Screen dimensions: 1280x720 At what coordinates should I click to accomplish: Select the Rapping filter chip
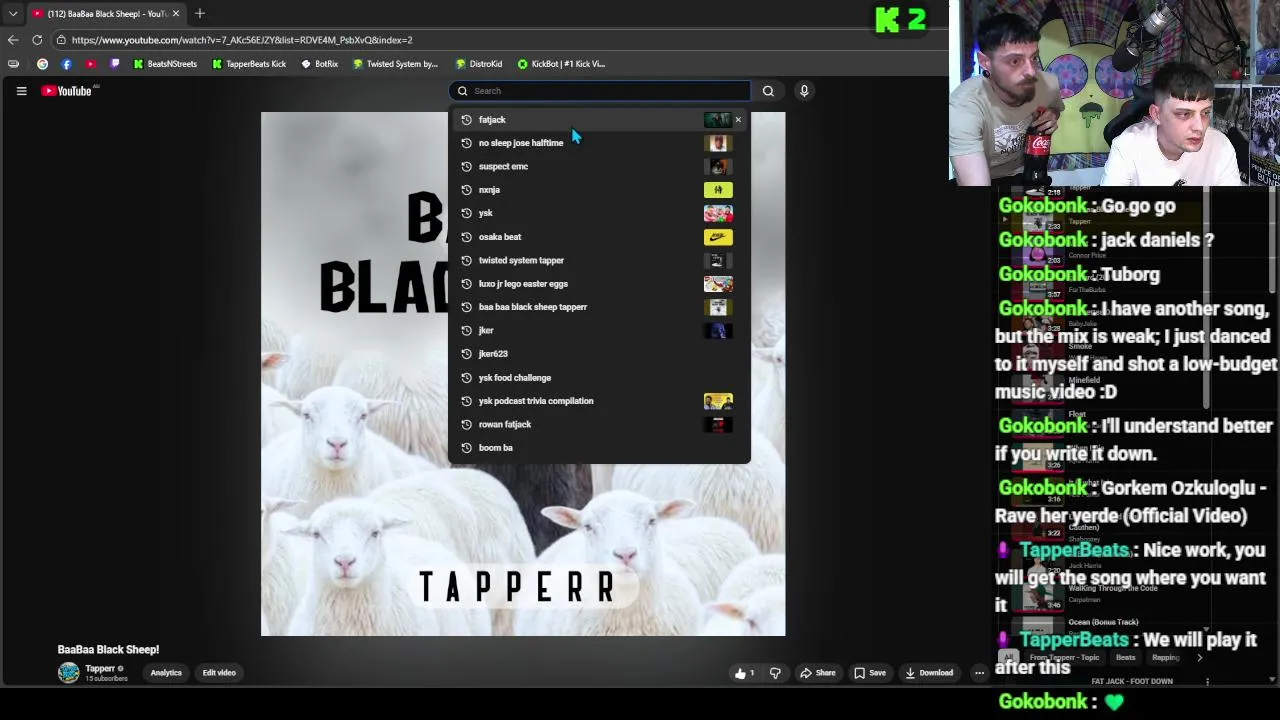click(1165, 658)
